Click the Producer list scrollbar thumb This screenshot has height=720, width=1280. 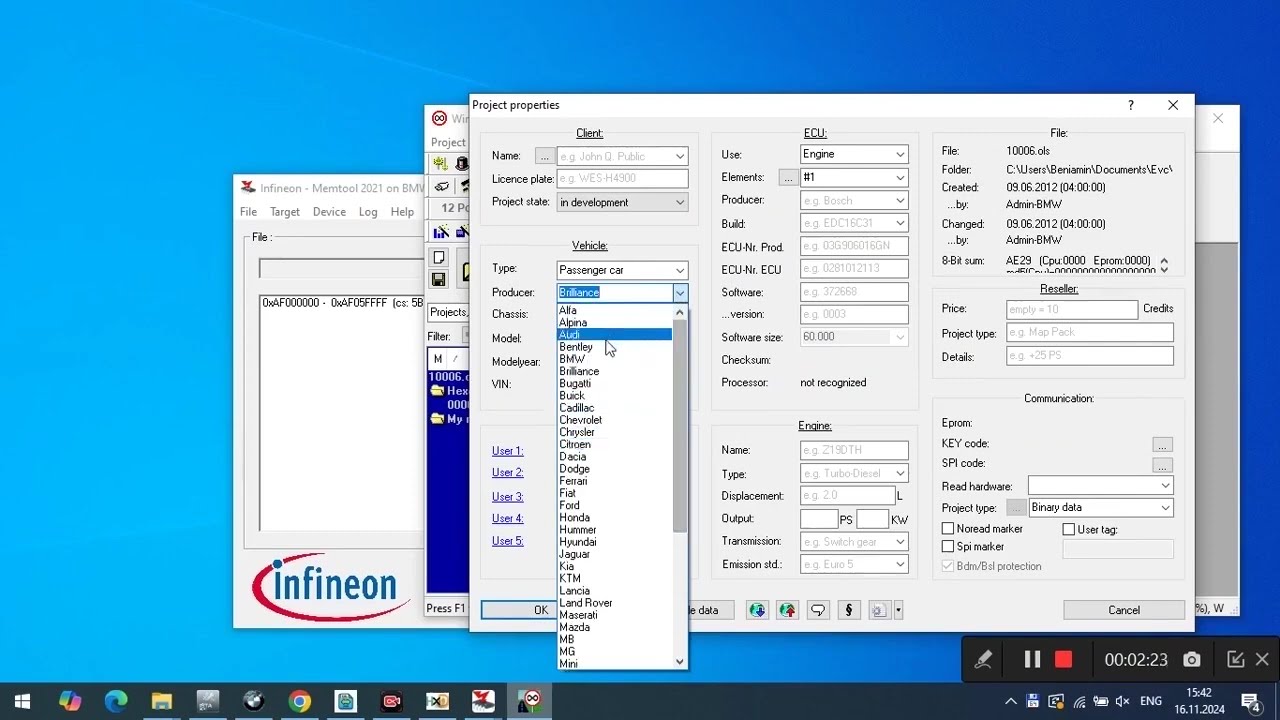pos(680,426)
